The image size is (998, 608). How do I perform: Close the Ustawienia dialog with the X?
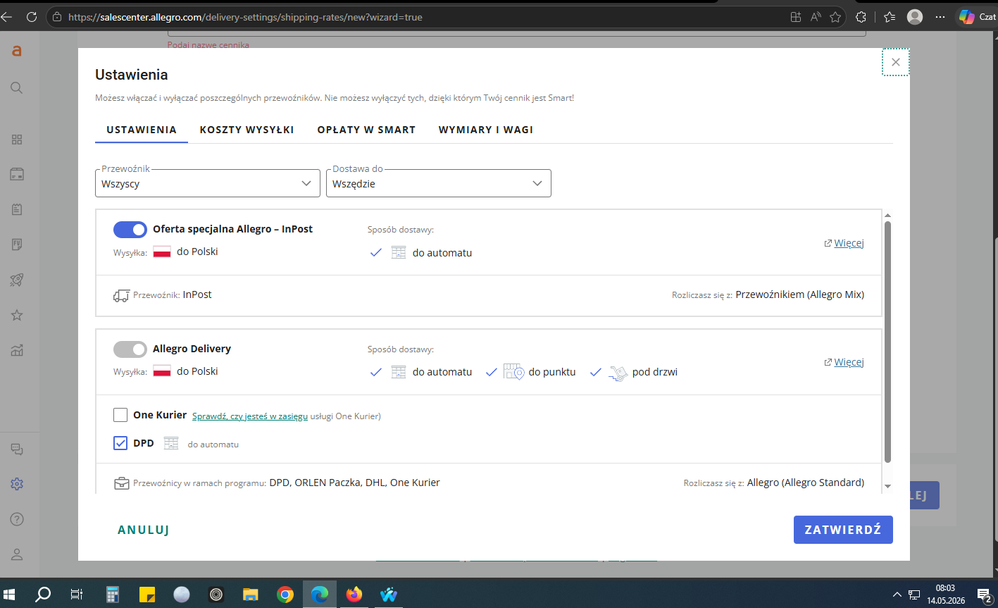pos(896,62)
